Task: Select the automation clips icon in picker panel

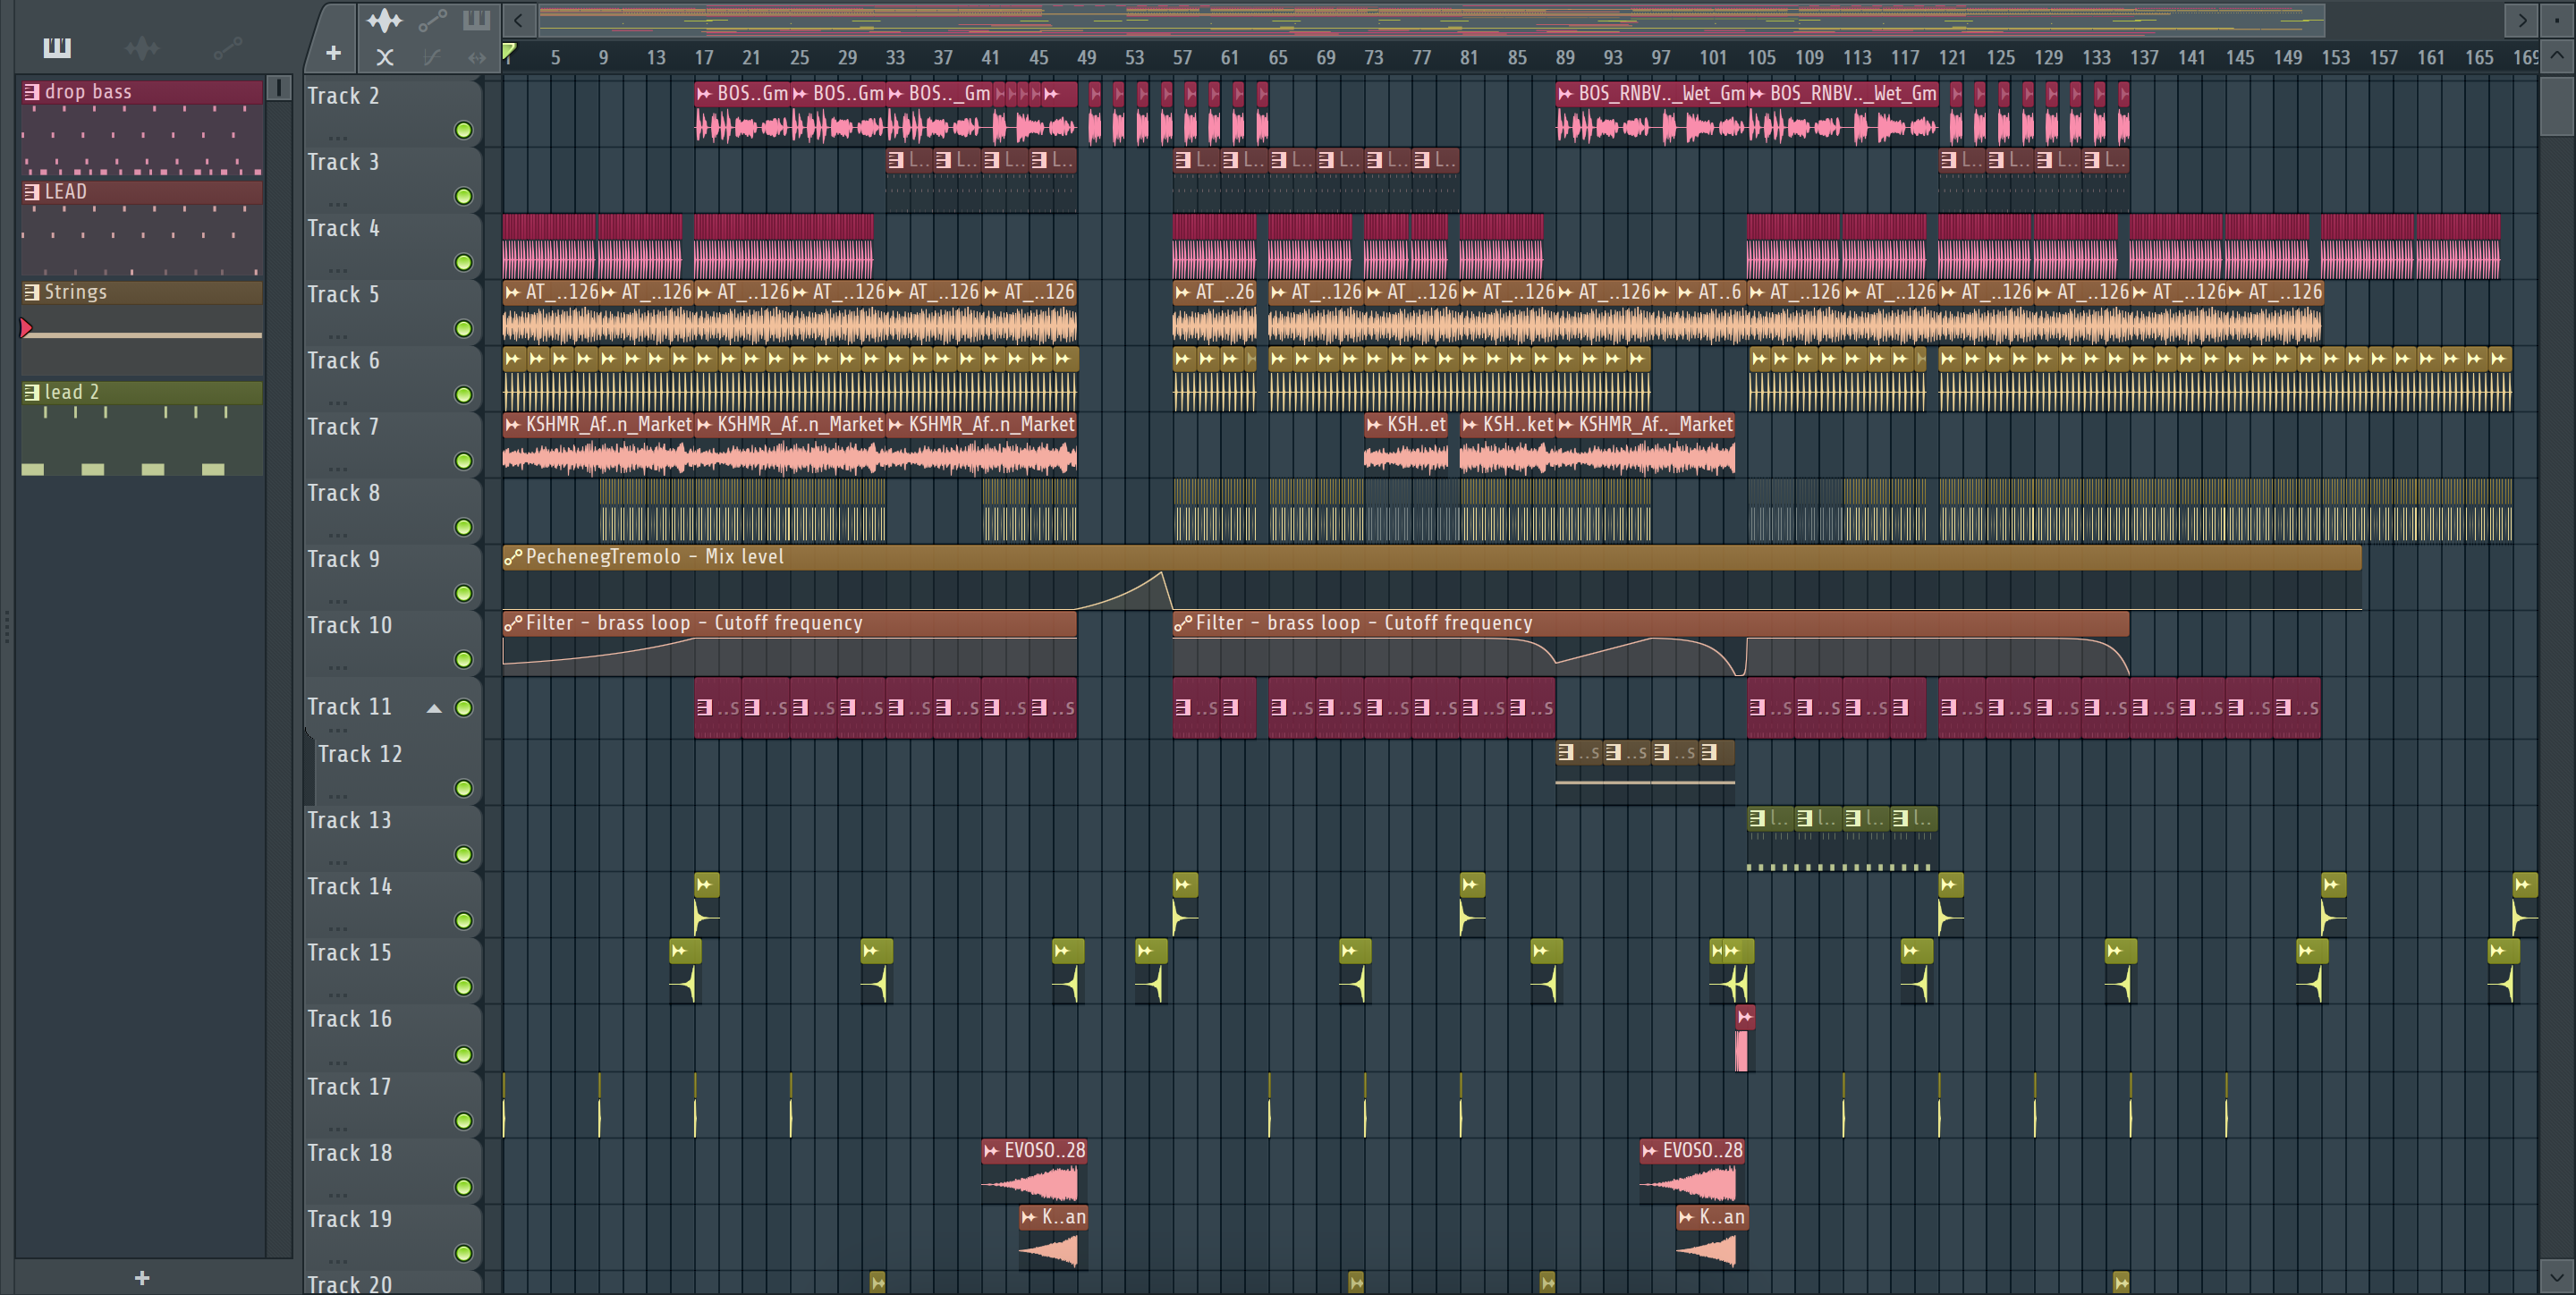Action: click(x=228, y=47)
